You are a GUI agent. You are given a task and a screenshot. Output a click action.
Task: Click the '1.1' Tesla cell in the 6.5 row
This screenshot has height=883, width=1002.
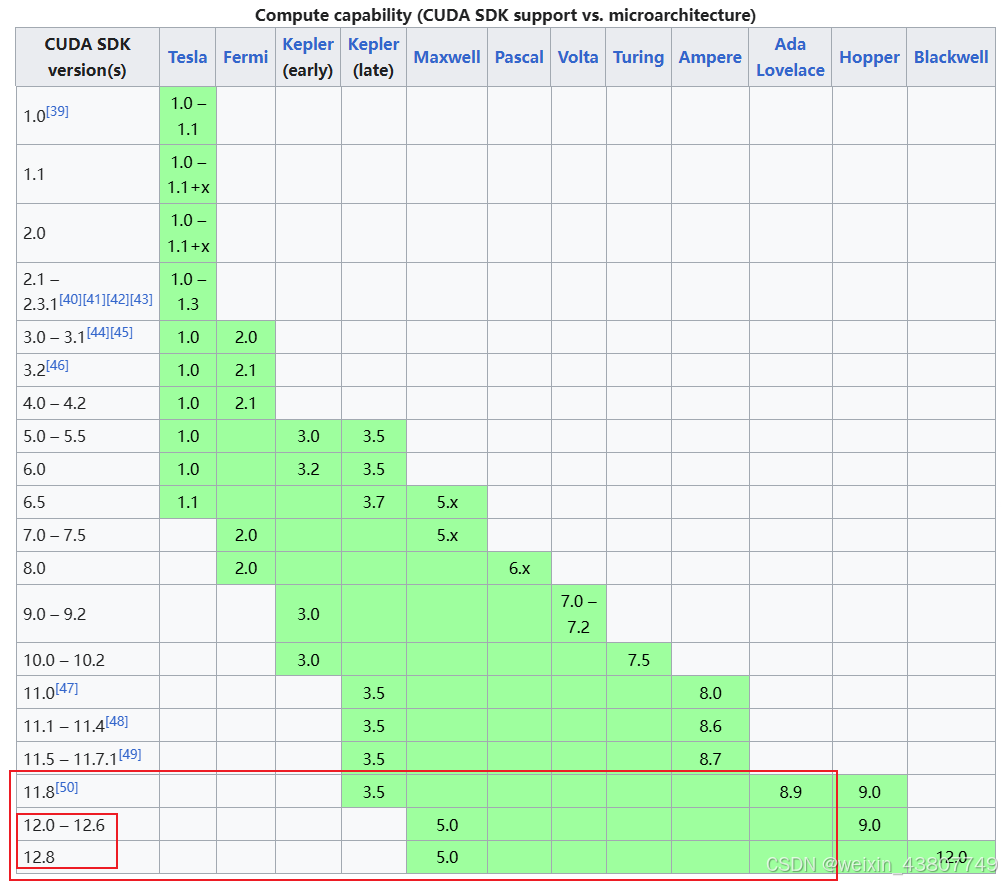(188, 502)
